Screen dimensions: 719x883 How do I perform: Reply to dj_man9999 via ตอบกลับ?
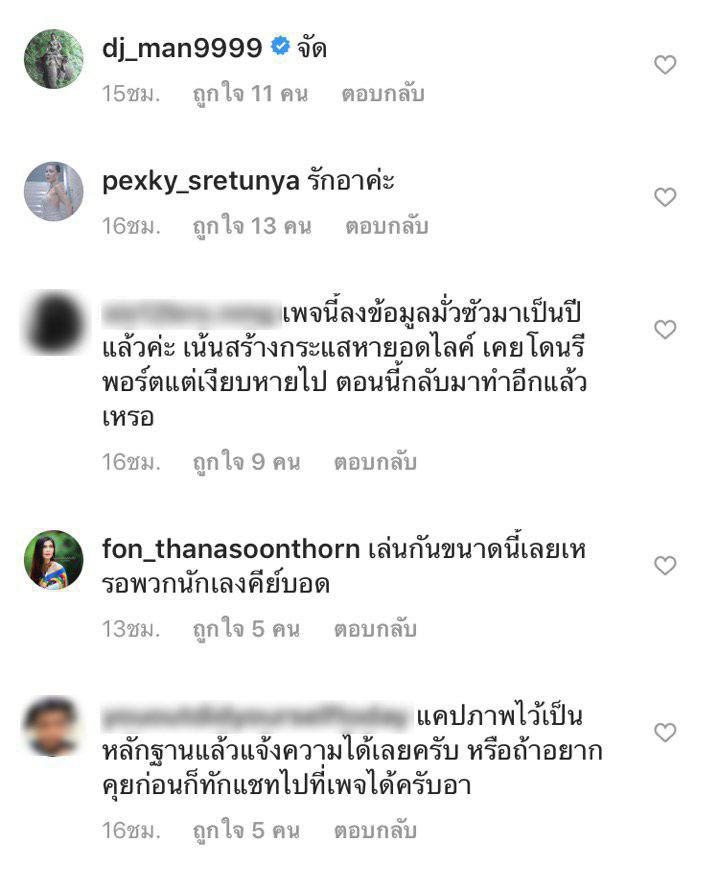pyautogui.click(x=382, y=94)
